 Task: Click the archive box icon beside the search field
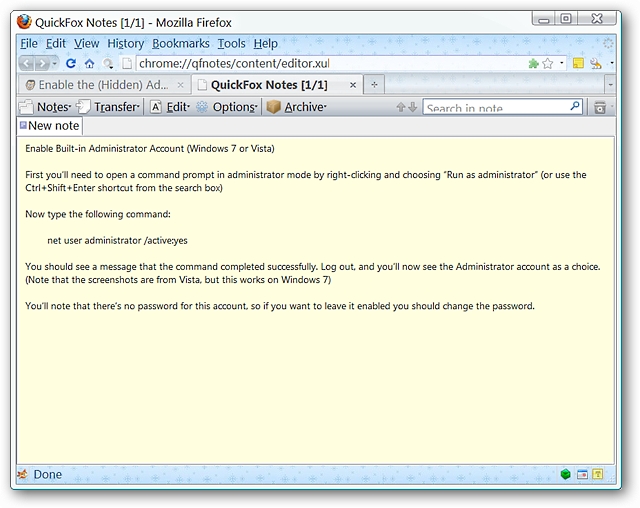[600, 107]
